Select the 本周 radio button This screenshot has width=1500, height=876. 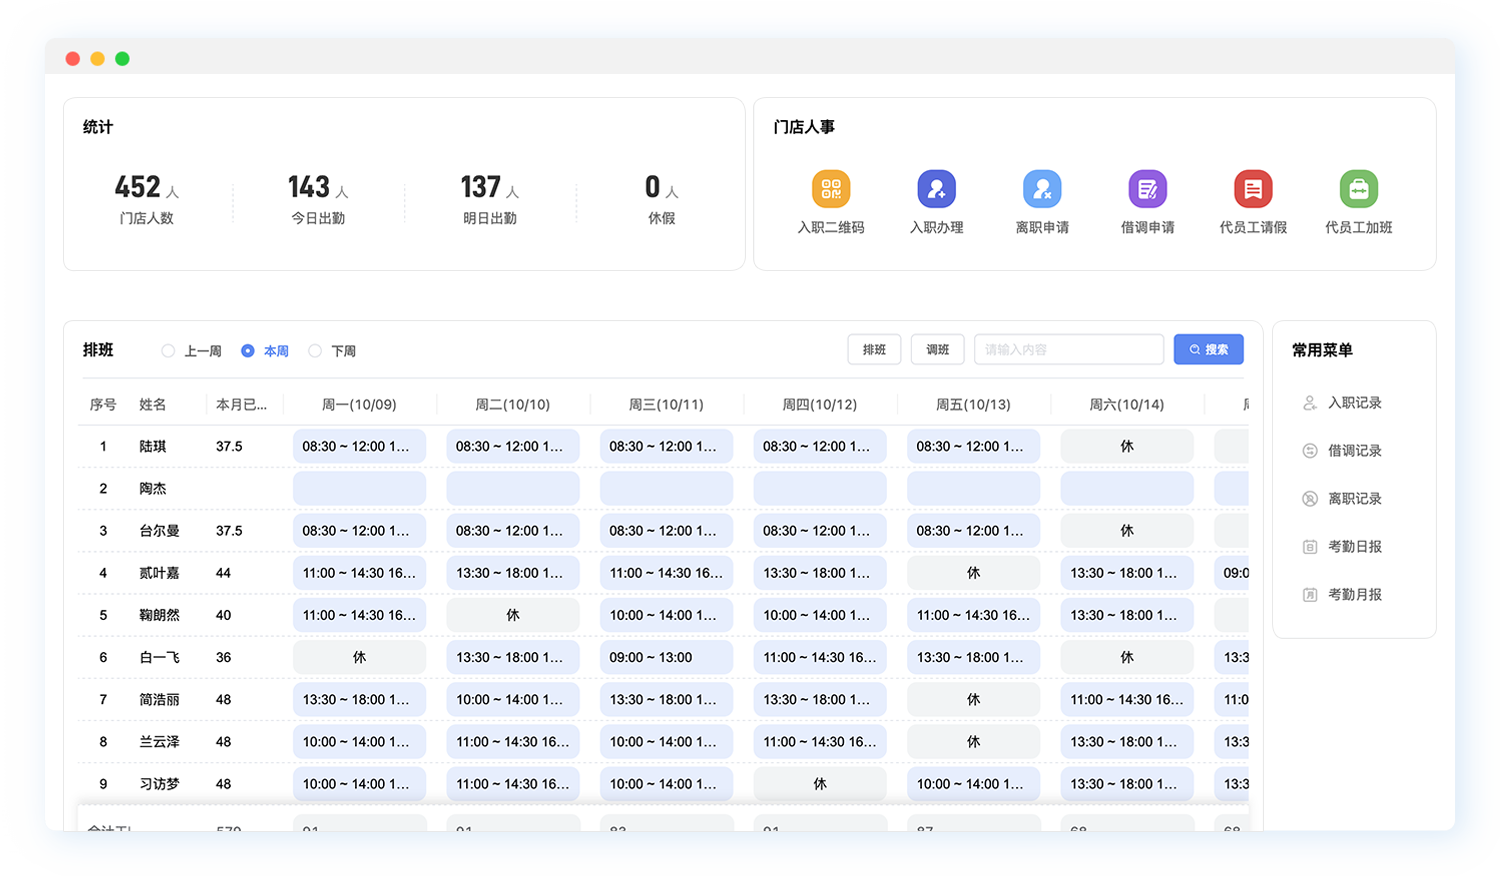click(248, 351)
